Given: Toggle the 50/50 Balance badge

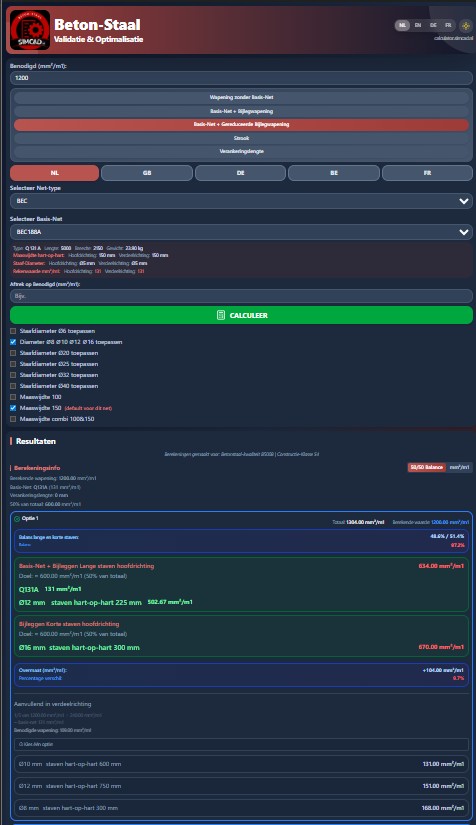Looking at the screenshot, I should coord(427,467).
